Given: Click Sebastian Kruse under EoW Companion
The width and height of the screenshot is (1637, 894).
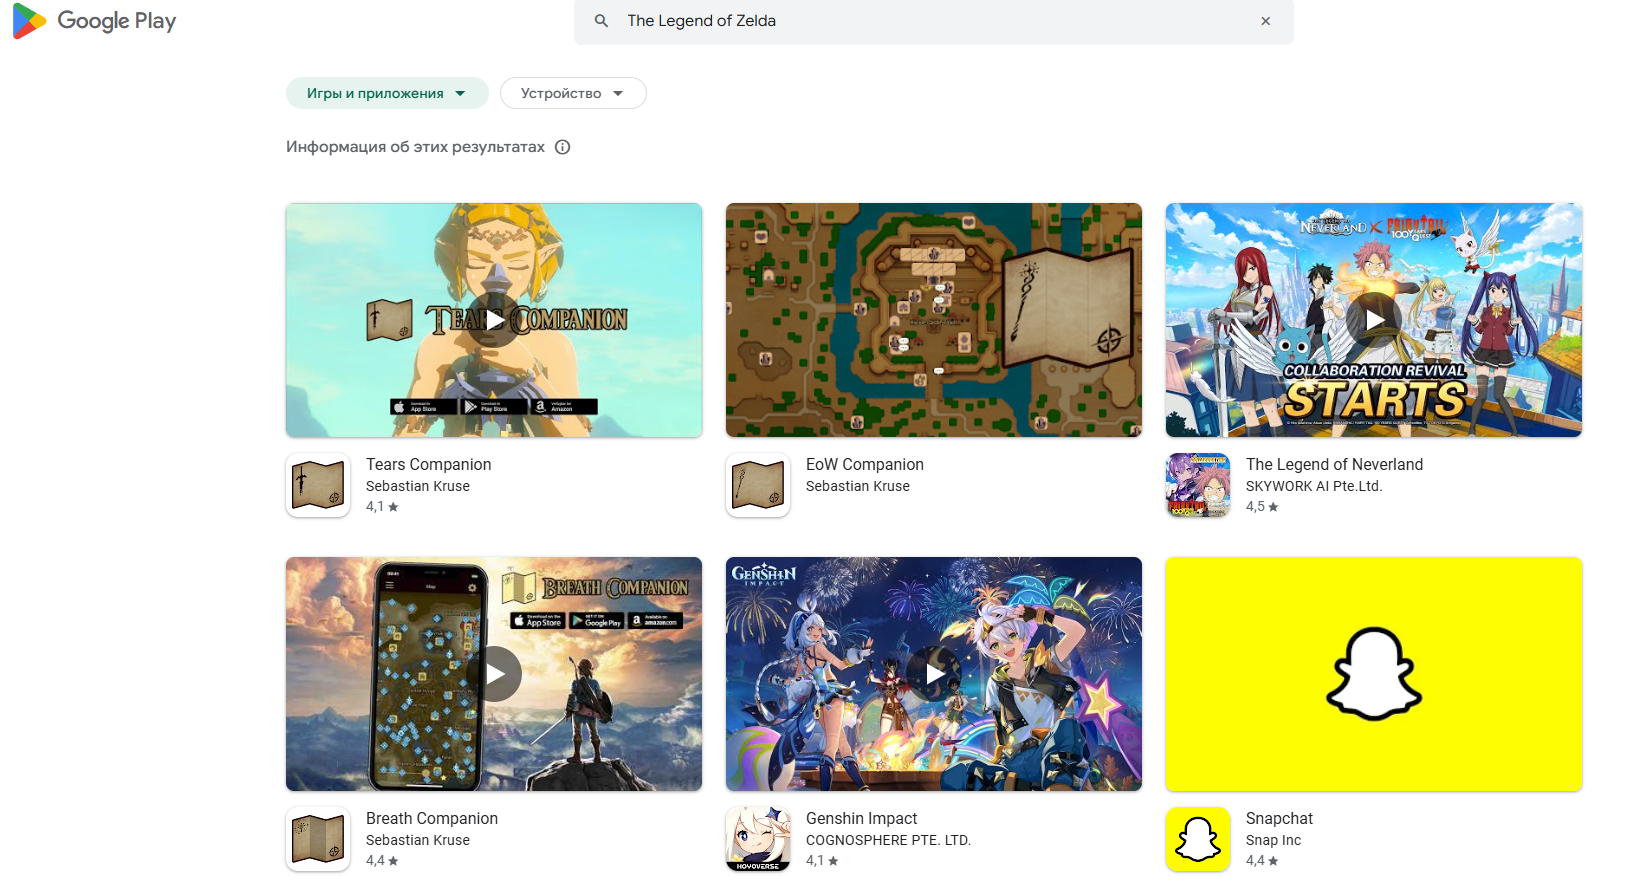Looking at the screenshot, I should pos(858,487).
